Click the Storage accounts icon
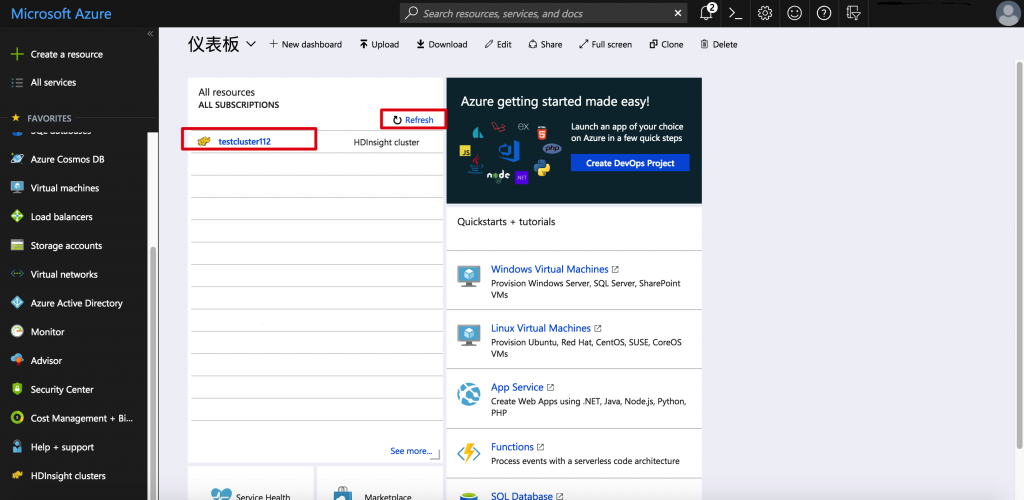 click(x=18, y=245)
